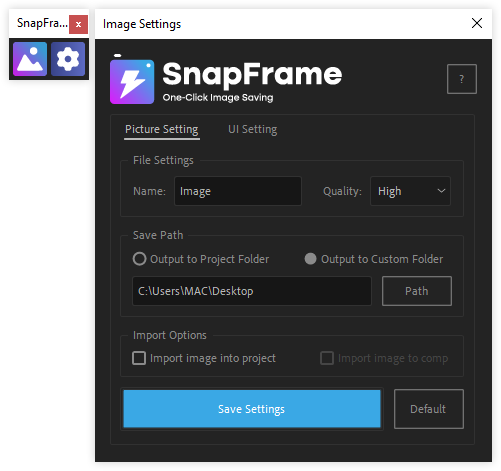Click the Path browse button
501x471 pixels.
(417, 291)
